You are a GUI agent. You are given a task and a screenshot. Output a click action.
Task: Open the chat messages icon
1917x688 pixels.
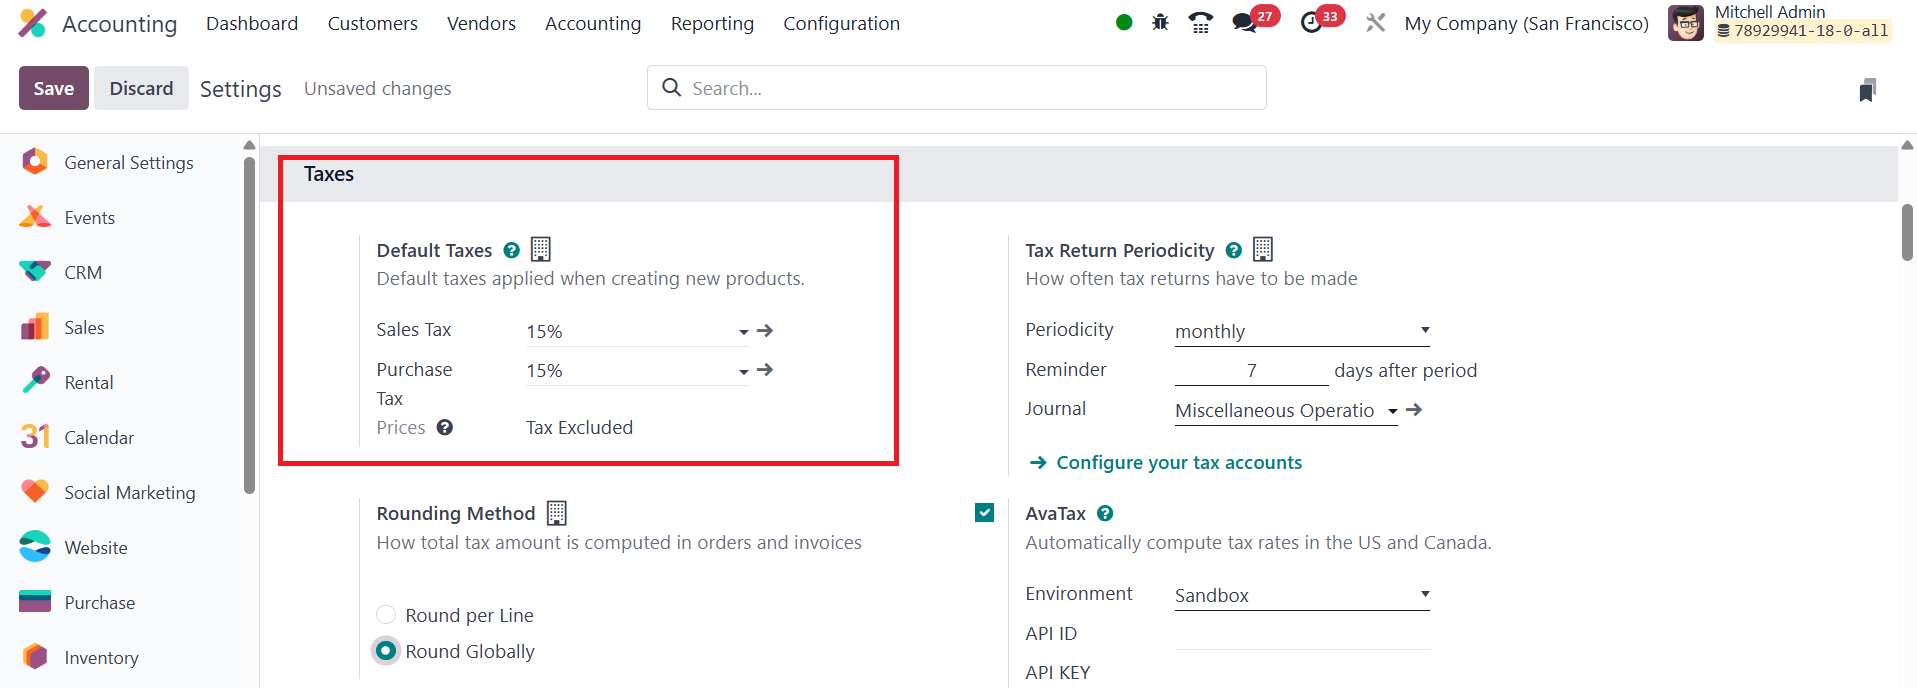click(x=1245, y=22)
